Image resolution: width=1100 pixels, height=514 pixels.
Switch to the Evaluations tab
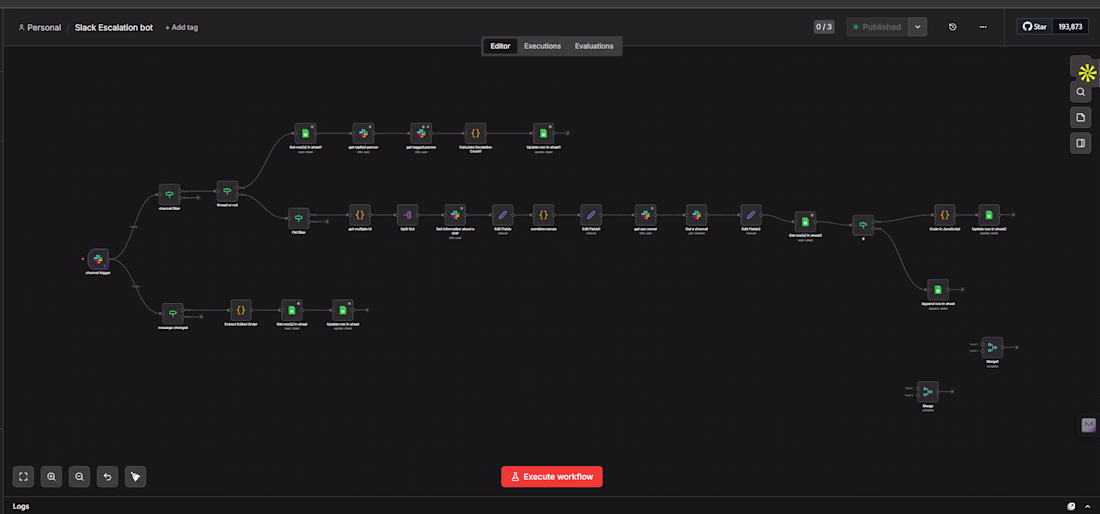tap(594, 46)
